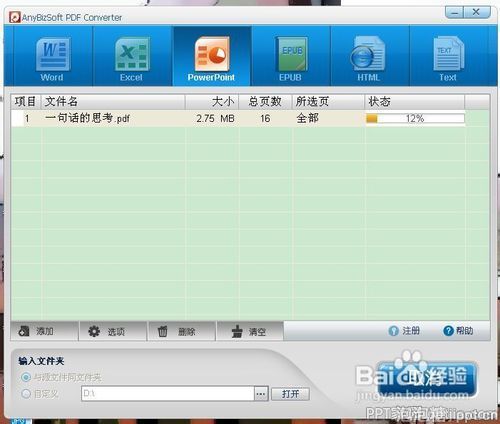This screenshot has height=424, width=500.
Task: Click 删除 (Delete) trash button
Action: pyautogui.click(x=181, y=331)
